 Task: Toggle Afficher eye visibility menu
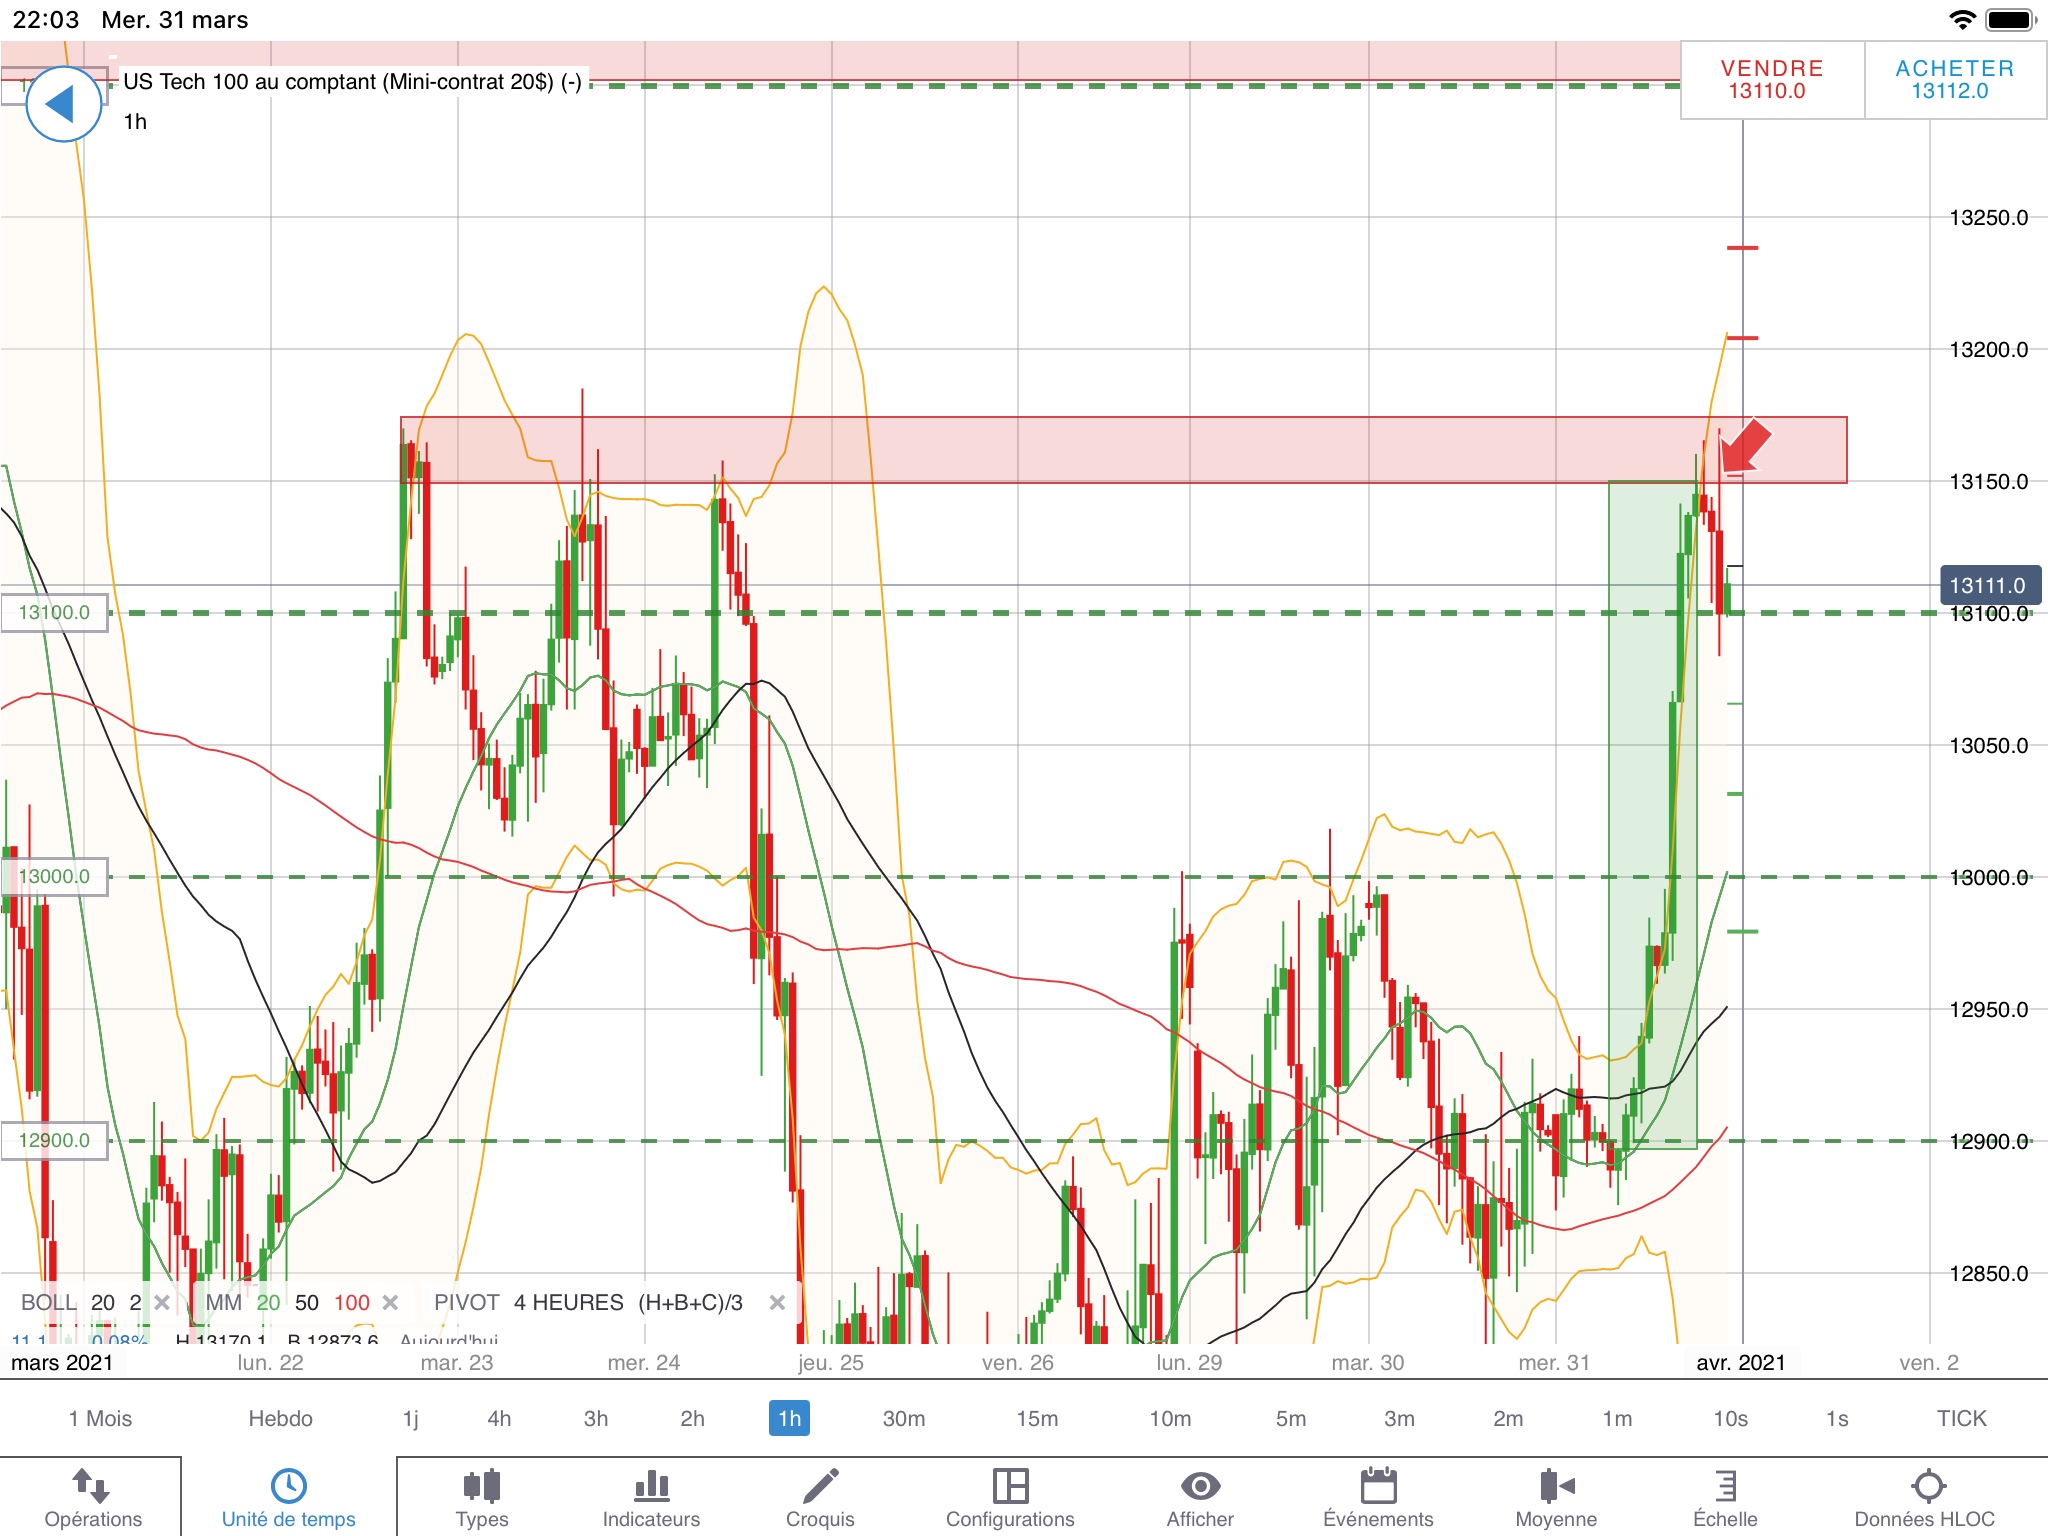pos(1200,1486)
